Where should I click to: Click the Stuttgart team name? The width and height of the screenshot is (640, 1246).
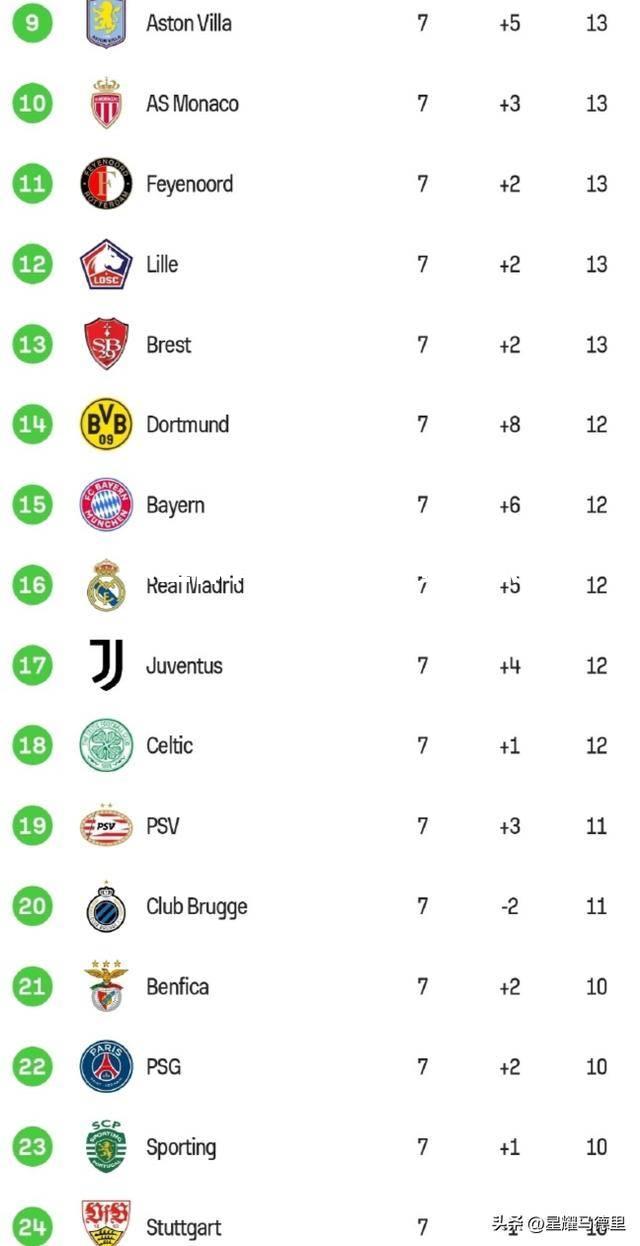(184, 1228)
